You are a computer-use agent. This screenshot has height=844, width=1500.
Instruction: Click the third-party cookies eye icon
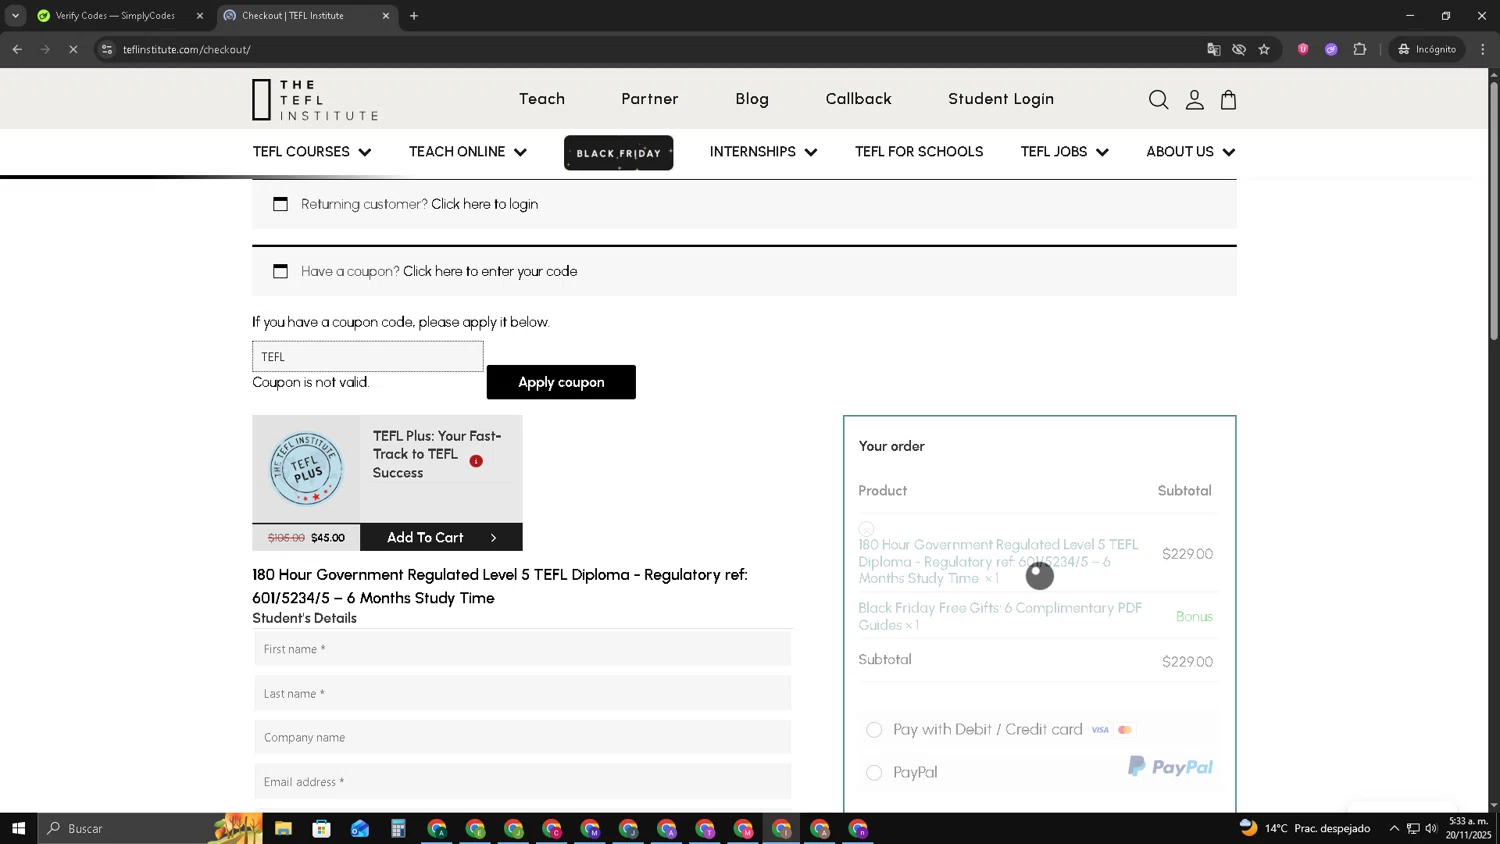[x=1239, y=49]
